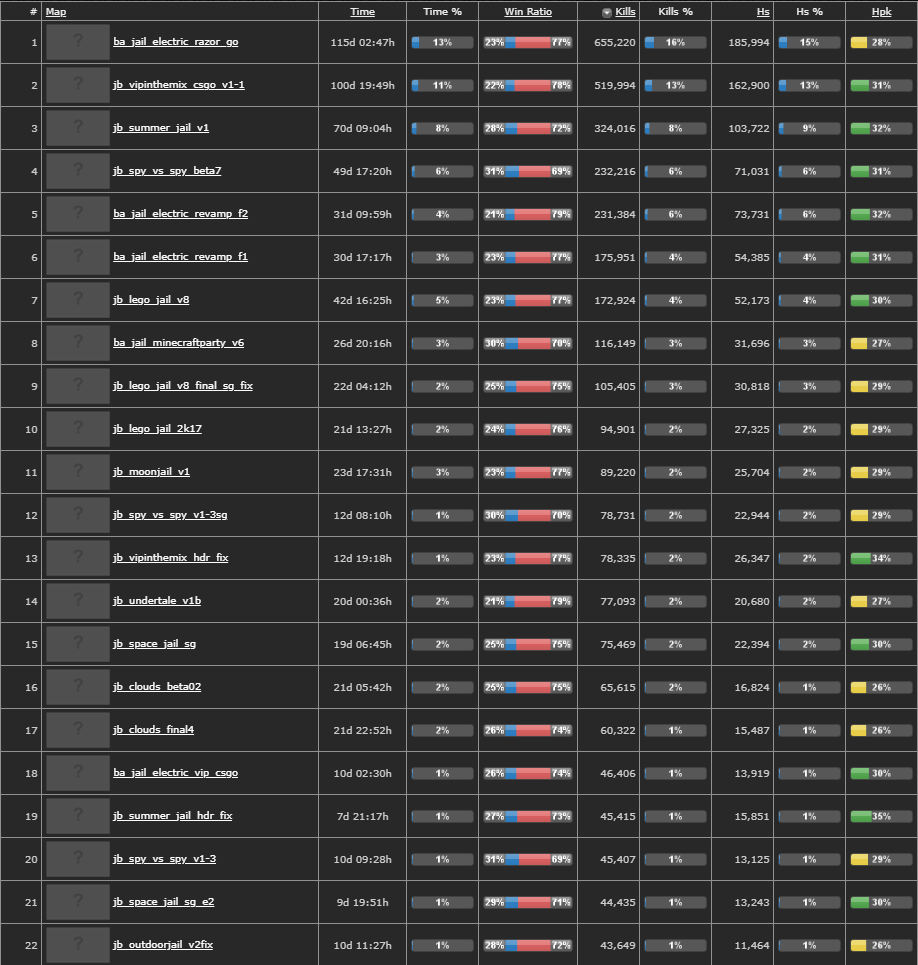Click the time value 21d 13:27h

pyautogui.click(x=362, y=430)
